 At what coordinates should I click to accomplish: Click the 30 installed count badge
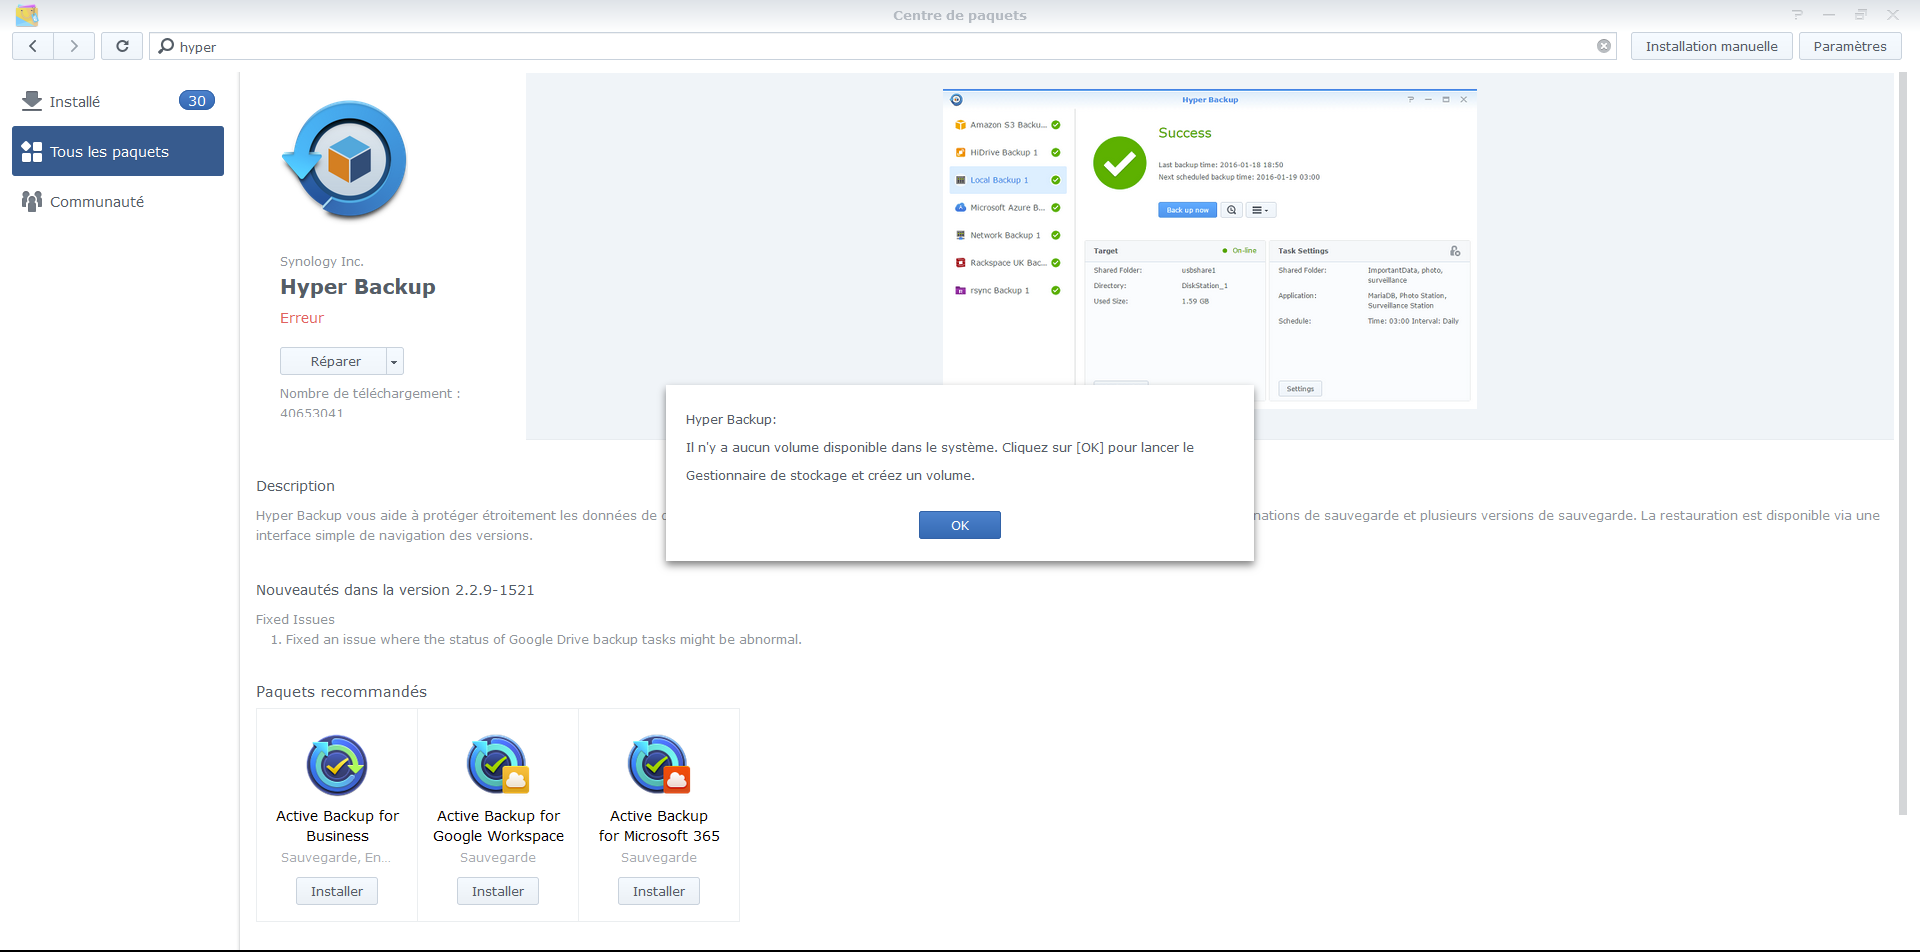[x=197, y=101]
